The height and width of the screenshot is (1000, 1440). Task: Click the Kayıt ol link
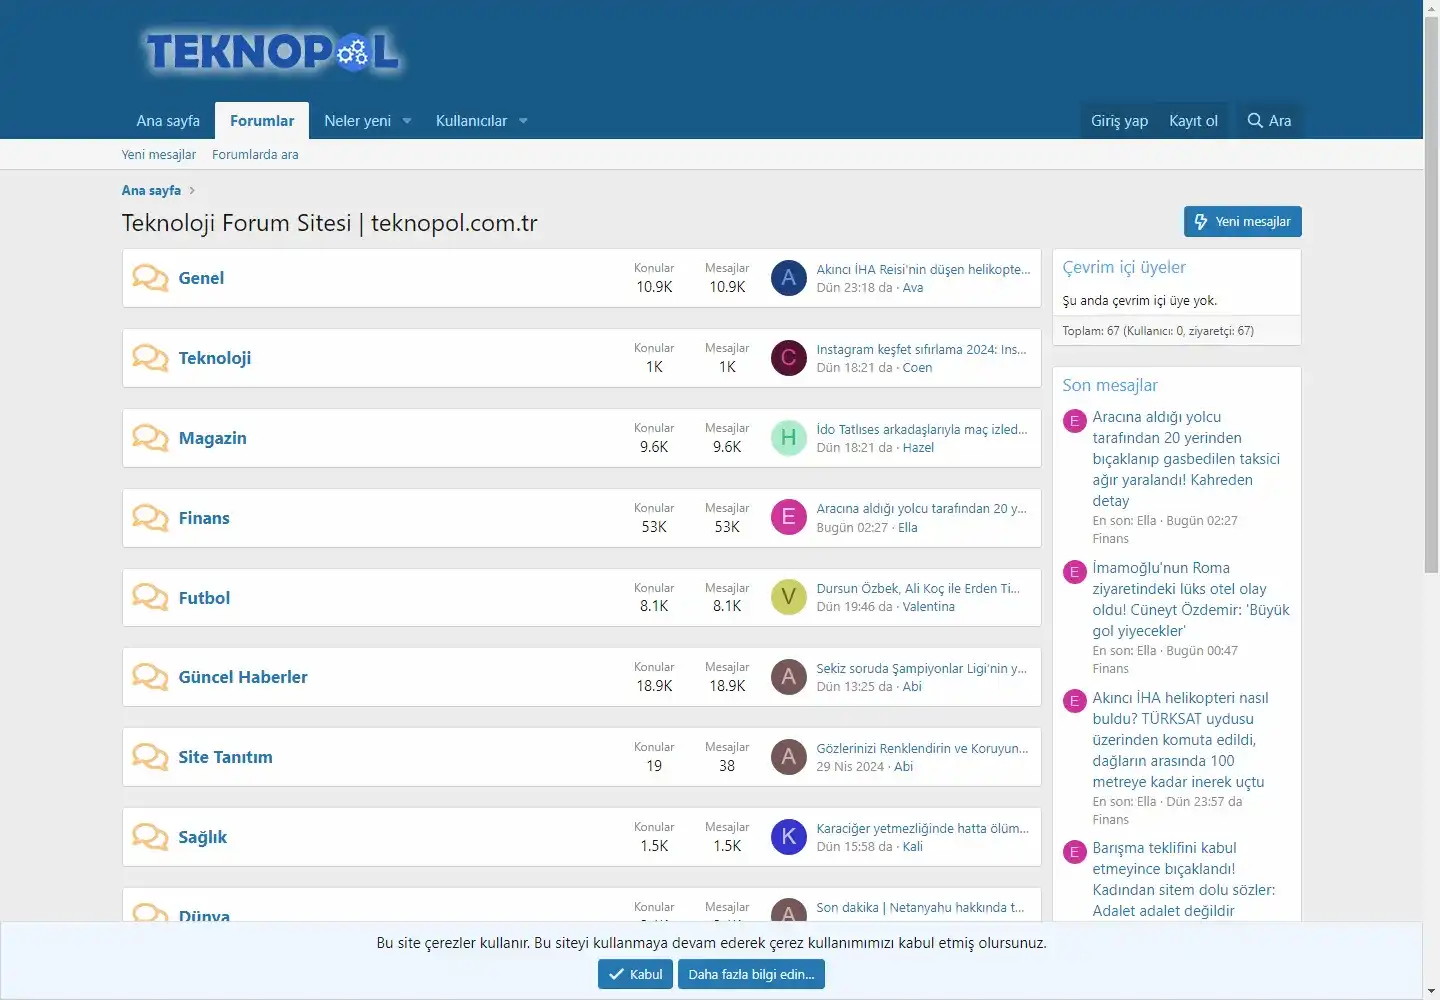click(1193, 121)
